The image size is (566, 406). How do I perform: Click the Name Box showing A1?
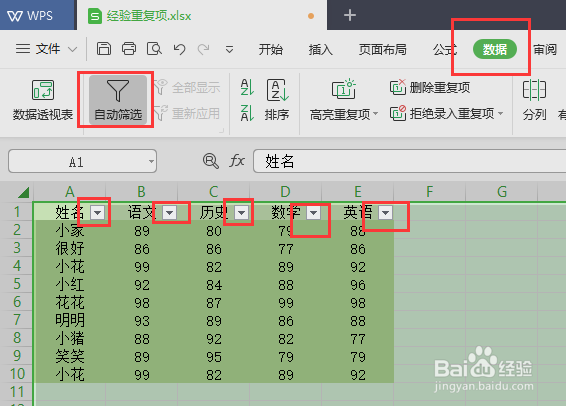click(x=77, y=161)
